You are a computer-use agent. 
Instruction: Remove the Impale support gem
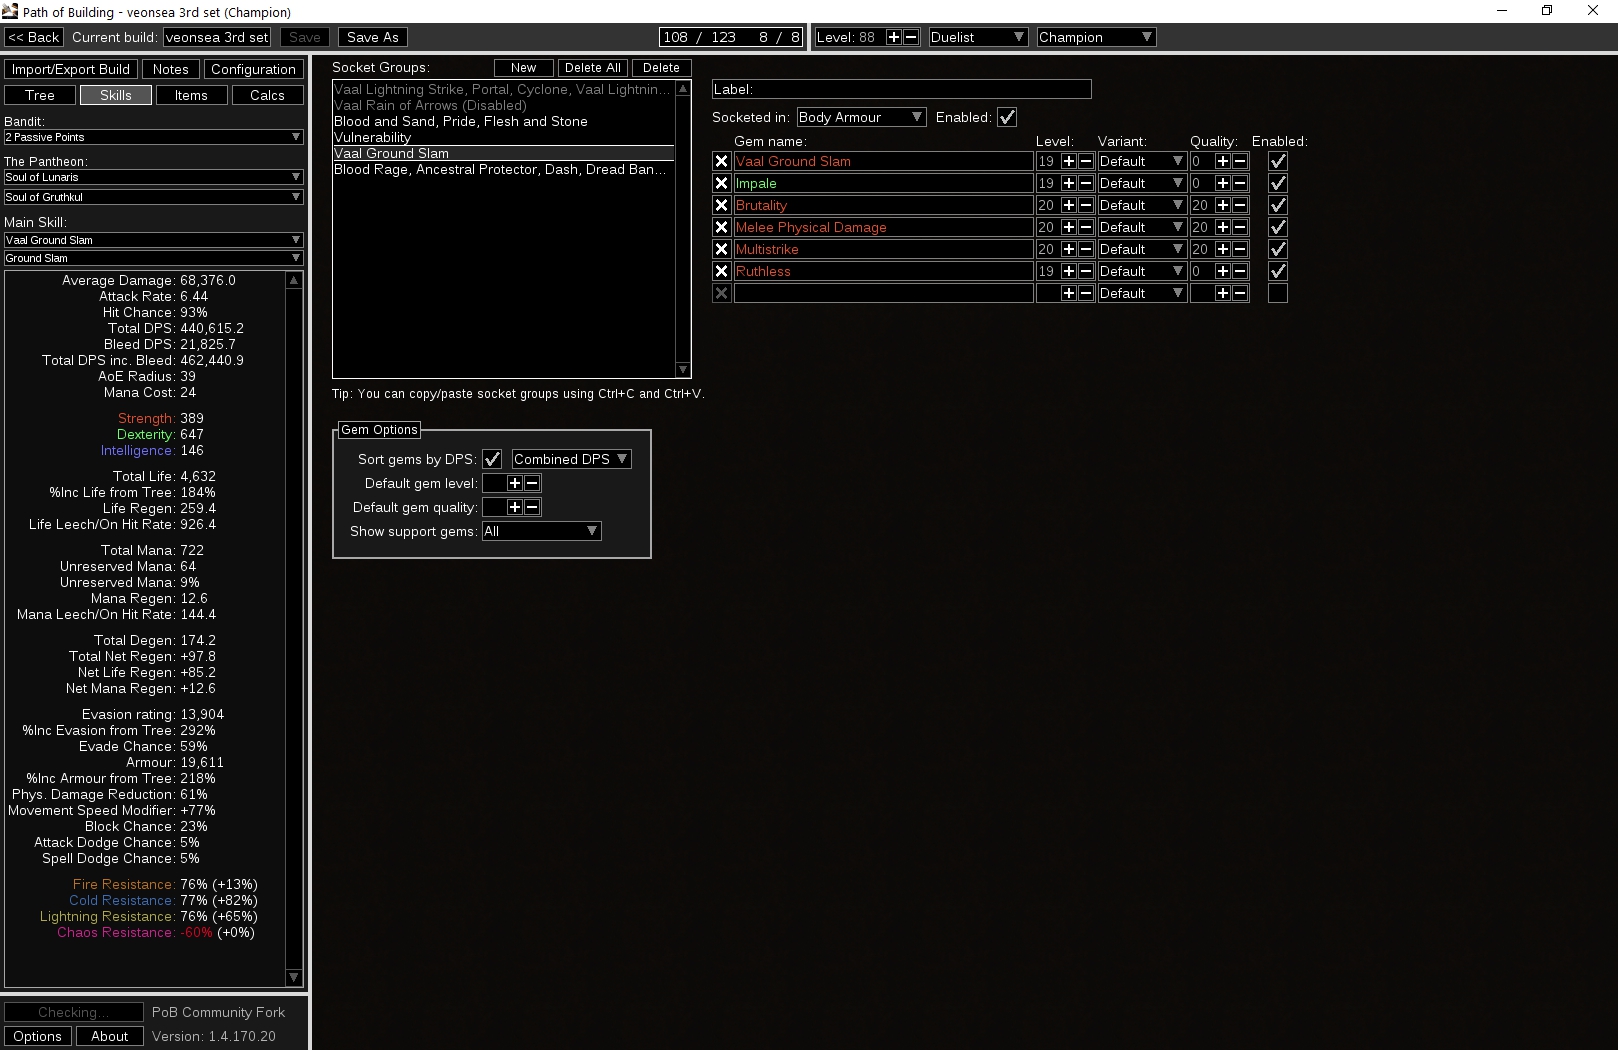coord(721,183)
